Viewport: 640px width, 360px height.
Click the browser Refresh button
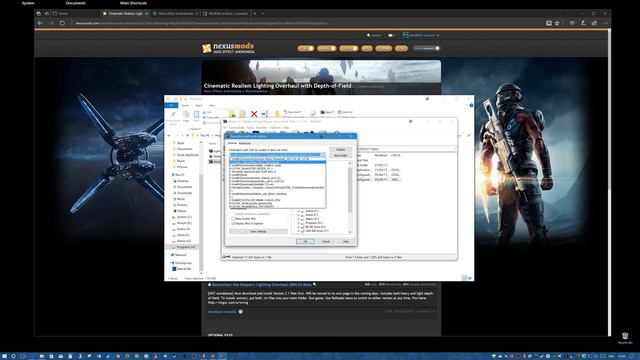[x=62, y=23]
